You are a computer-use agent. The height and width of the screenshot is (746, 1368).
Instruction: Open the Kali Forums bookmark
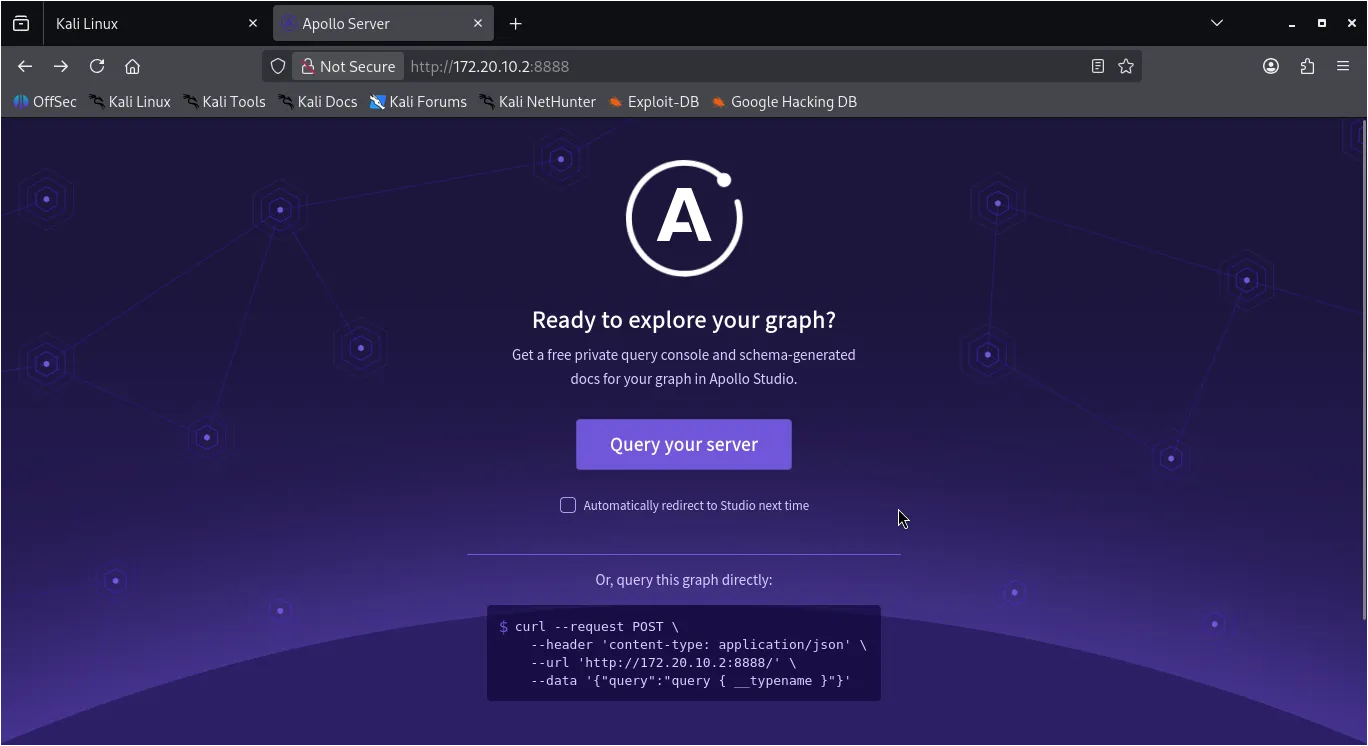pyautogui.click(x=418, y=101)
